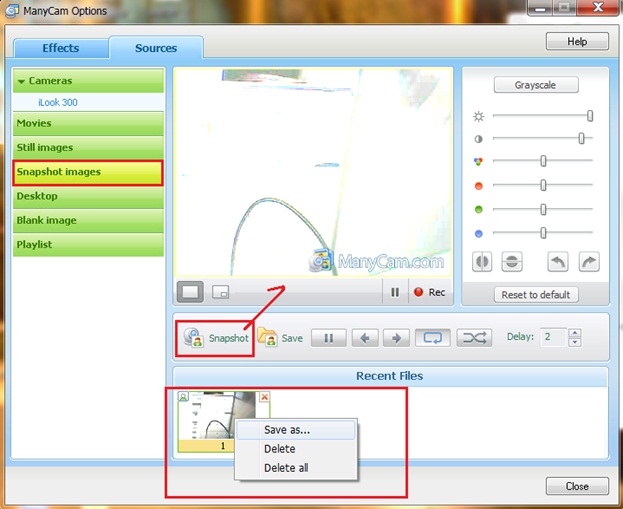The height and width of the screenshot is (509, 623).
Task: Switch to the Effects tab
Action: click(x=61, y=48)
